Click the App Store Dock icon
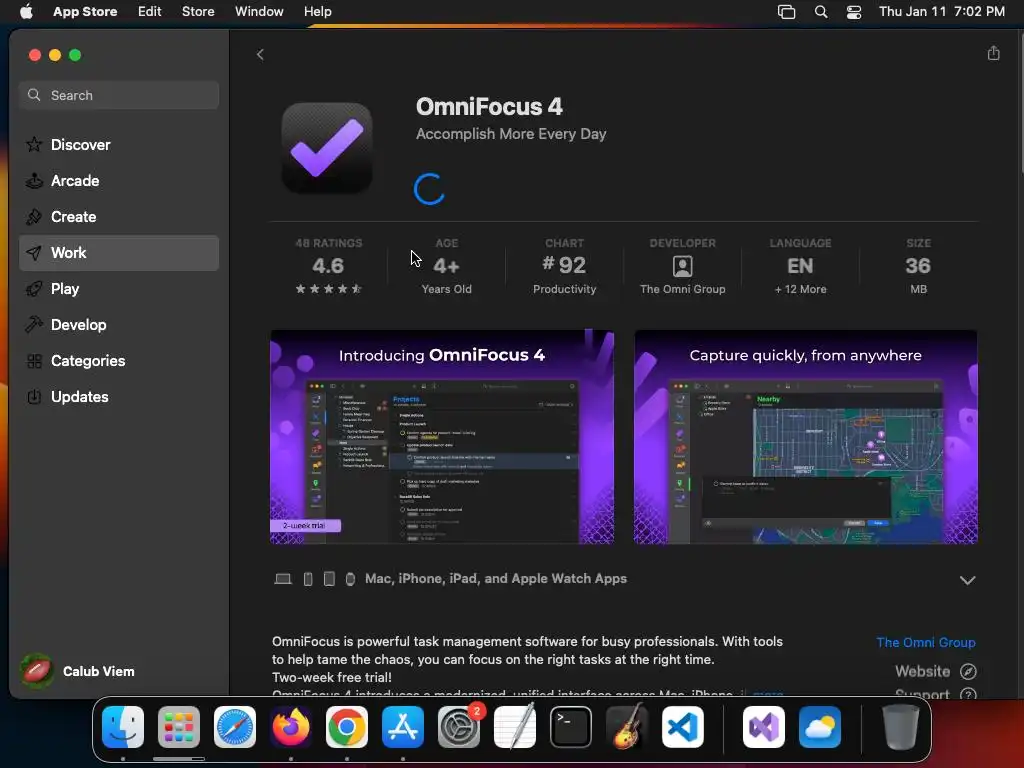The image size is (1024, 768). coord(403,727)
